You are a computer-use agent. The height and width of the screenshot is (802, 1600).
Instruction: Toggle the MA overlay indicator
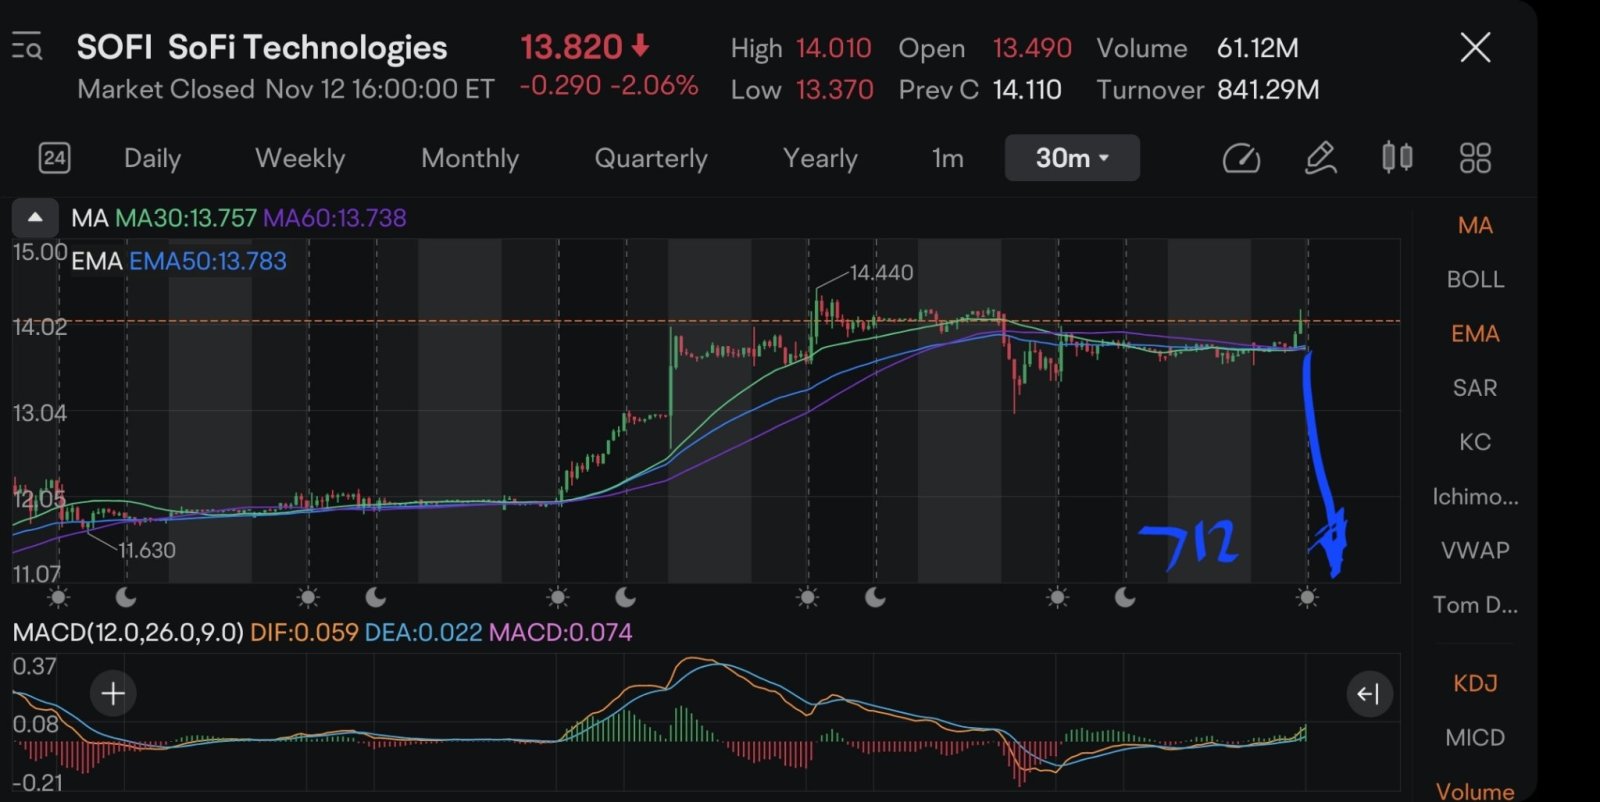(x=1475, y=225)
